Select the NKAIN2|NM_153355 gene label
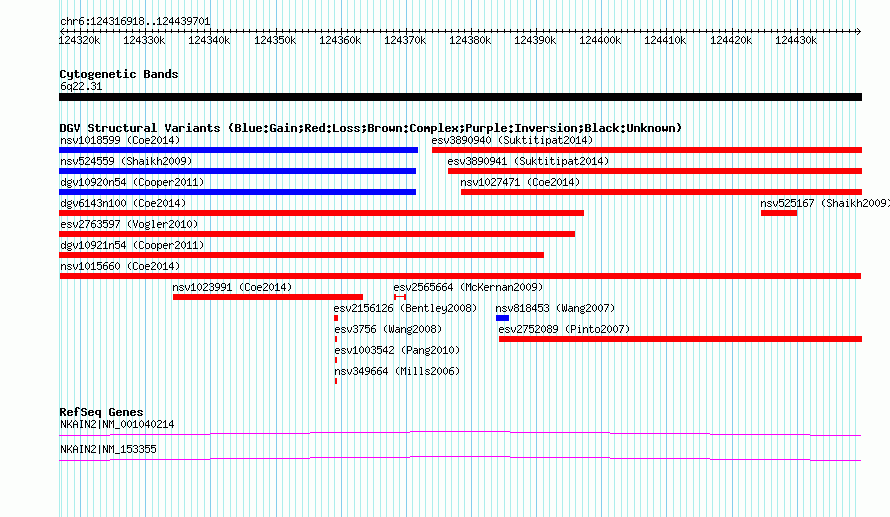Viewport: 890px width, 517px height. (x=108, y=449)
